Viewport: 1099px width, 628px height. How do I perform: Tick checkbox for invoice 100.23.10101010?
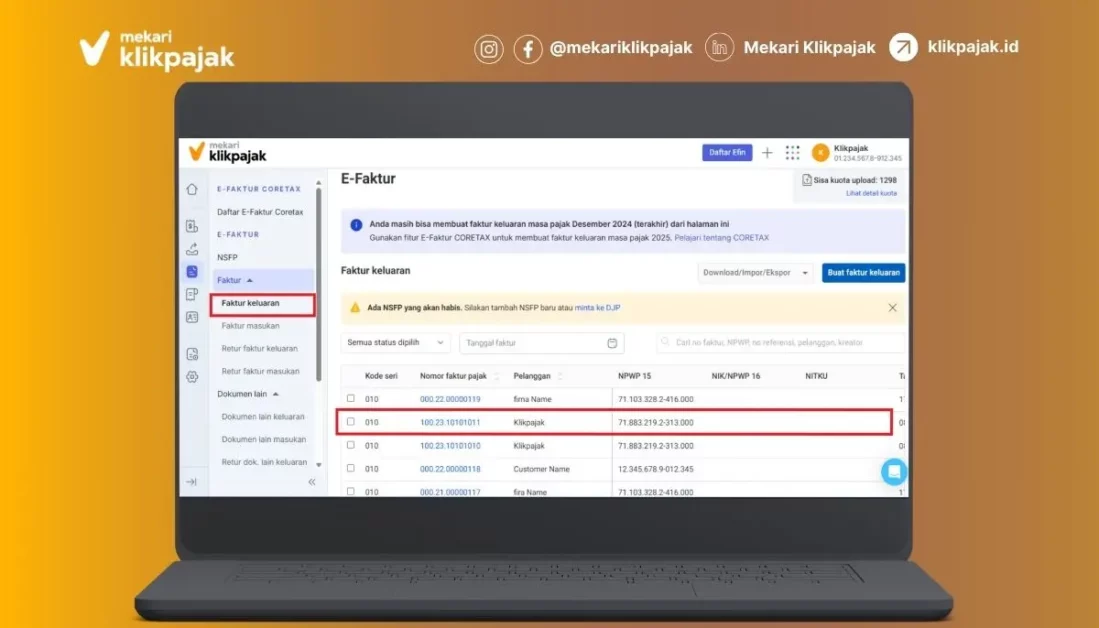pos(350,445)
